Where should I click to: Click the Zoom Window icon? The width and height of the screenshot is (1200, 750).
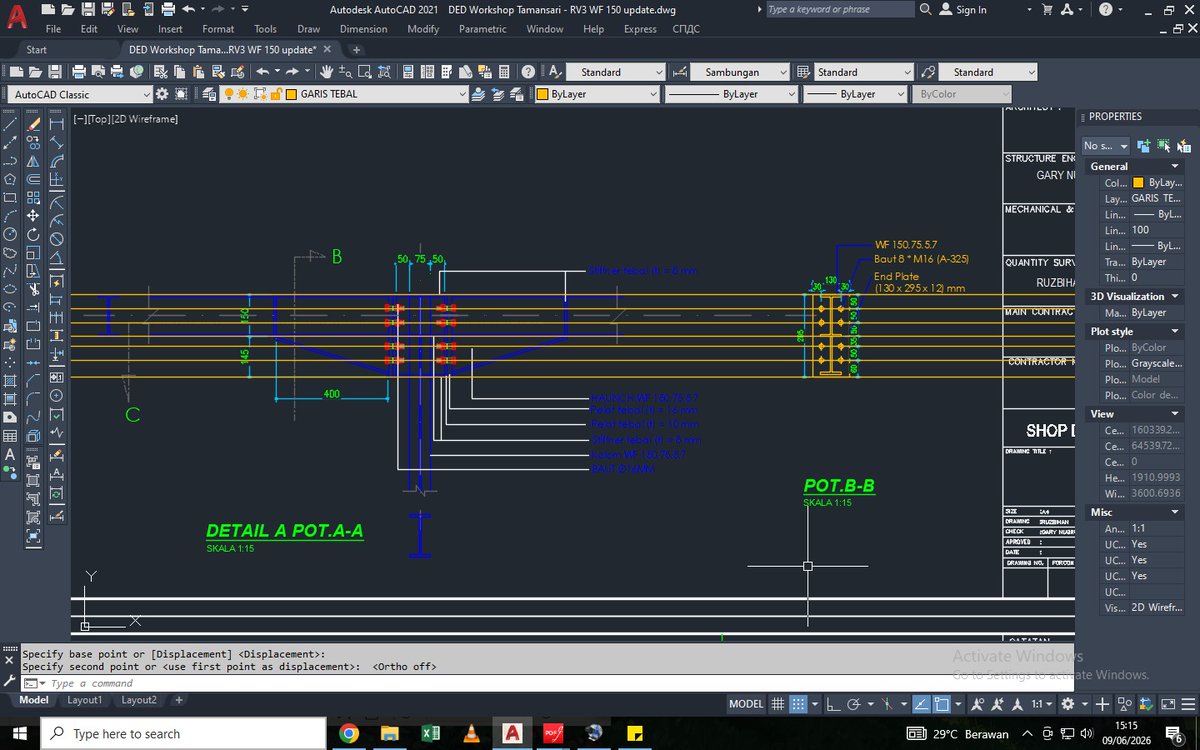[365, 72]
